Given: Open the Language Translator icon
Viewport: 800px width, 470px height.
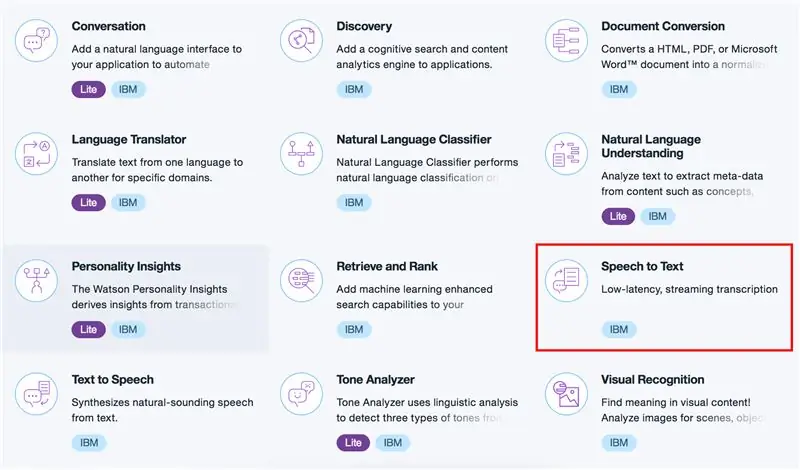Looking at the screenshot, I should click(36, 154).
